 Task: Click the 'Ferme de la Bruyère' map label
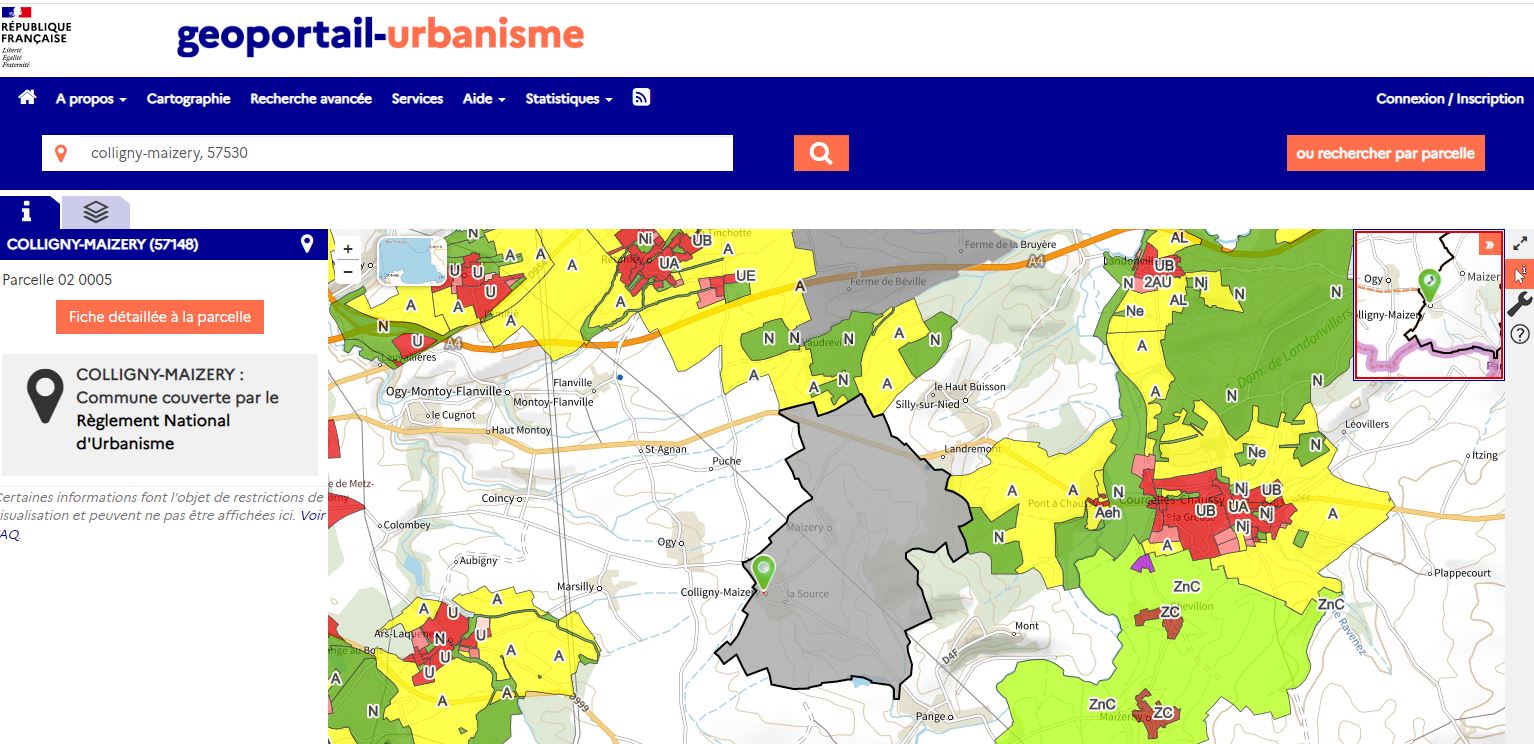pos(1010,245)
